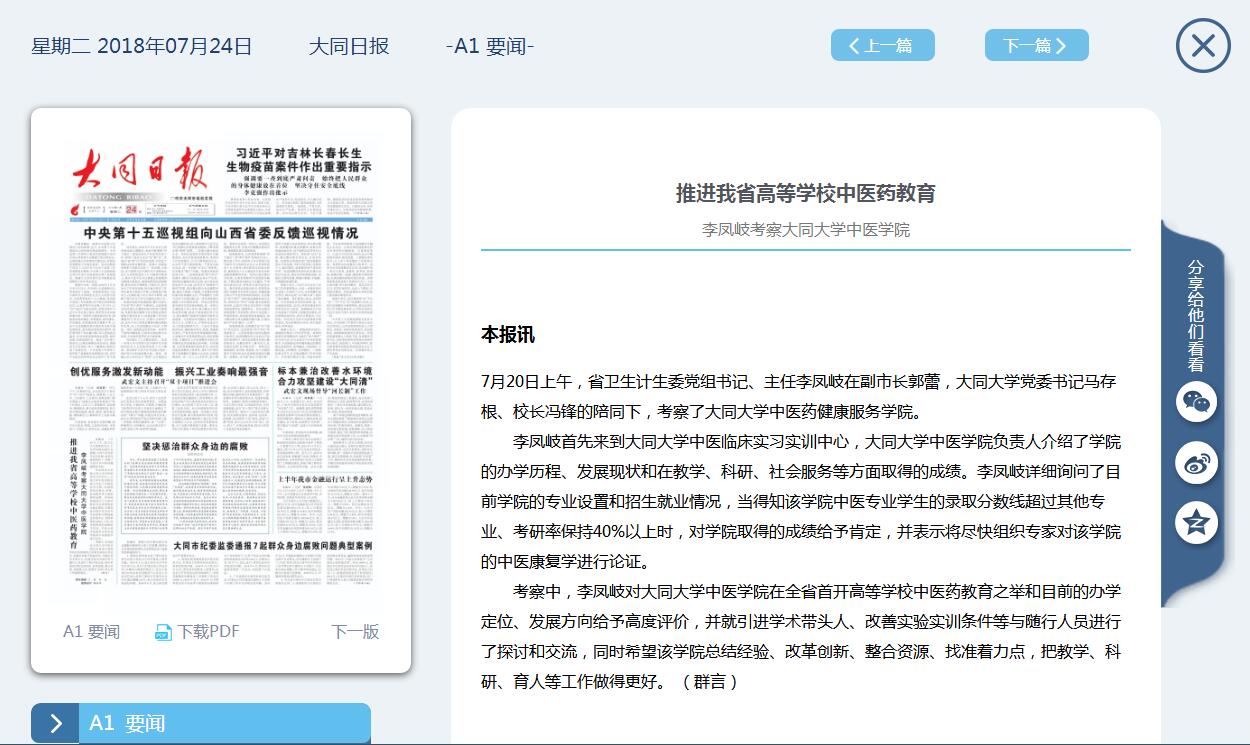The width and height of the screenshot is (1250, 745).
Task: Go to next article 下一篇
Action: pyautogui.click(x=1036, y=45)
